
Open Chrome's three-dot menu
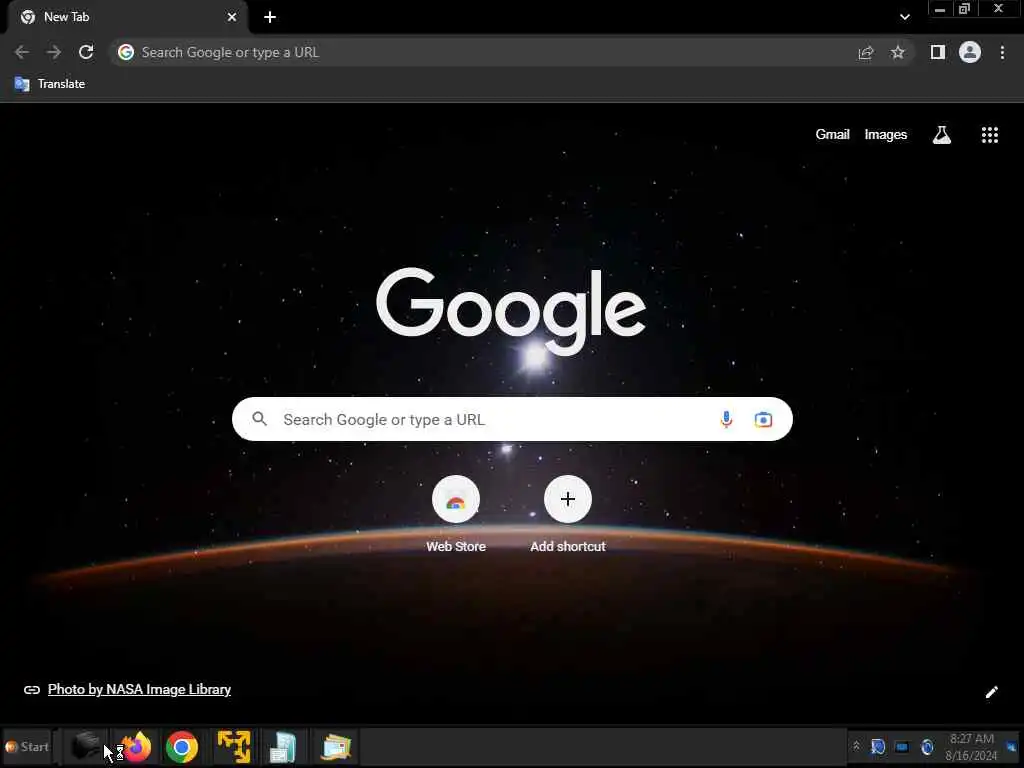[x=1002, y=52]
